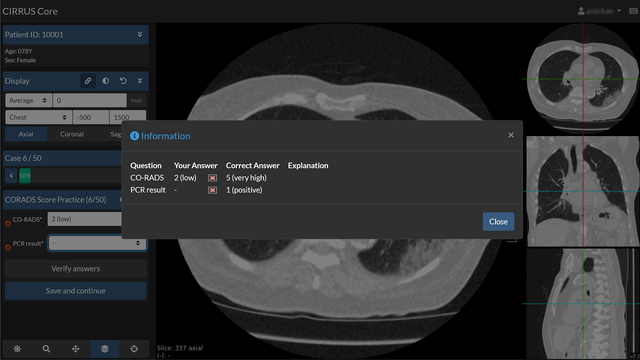Click the '5 (very high)' correct answer text

pyautogui.click(x=246, y=178)
